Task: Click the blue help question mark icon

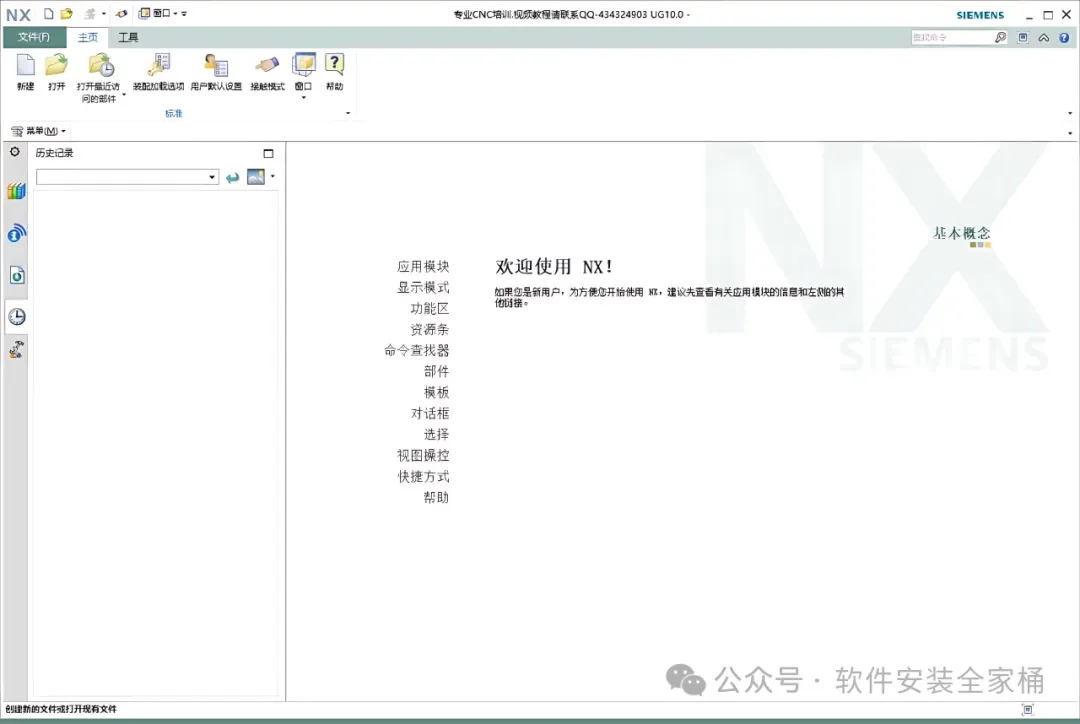Action: pos(1064,38)
